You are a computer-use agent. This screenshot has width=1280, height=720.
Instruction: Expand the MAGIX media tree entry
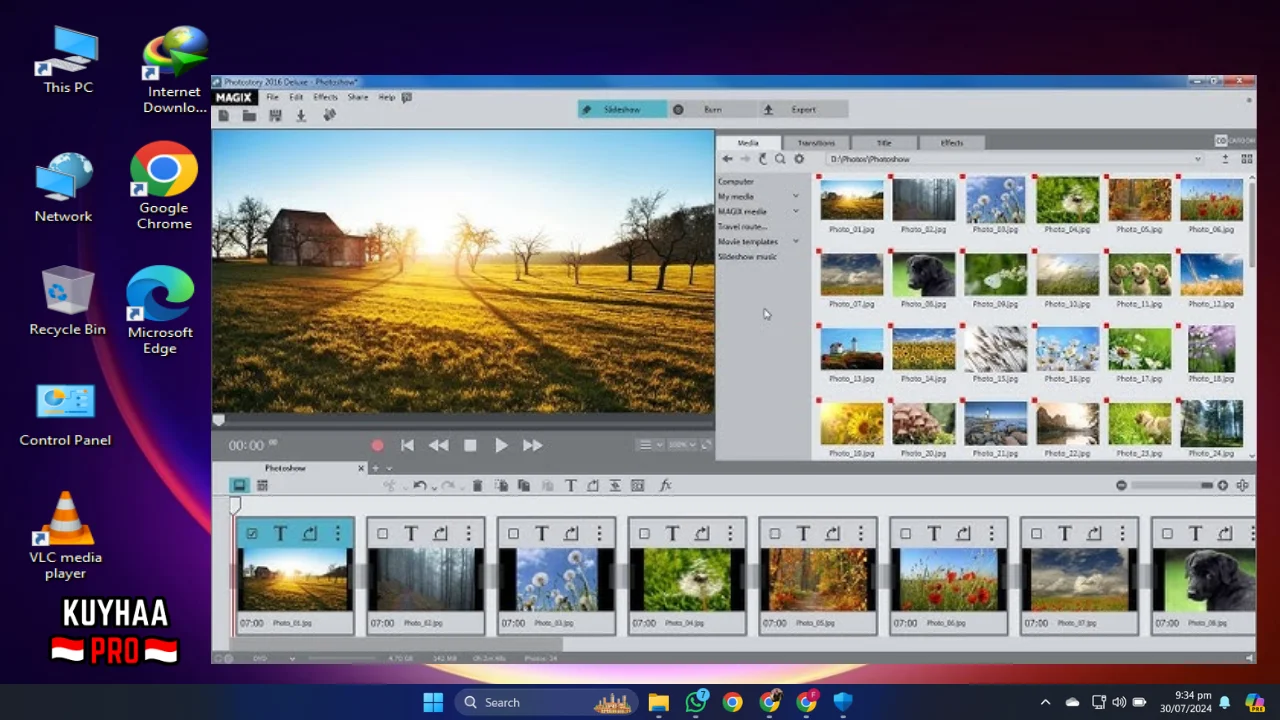(x=796, y=211)
